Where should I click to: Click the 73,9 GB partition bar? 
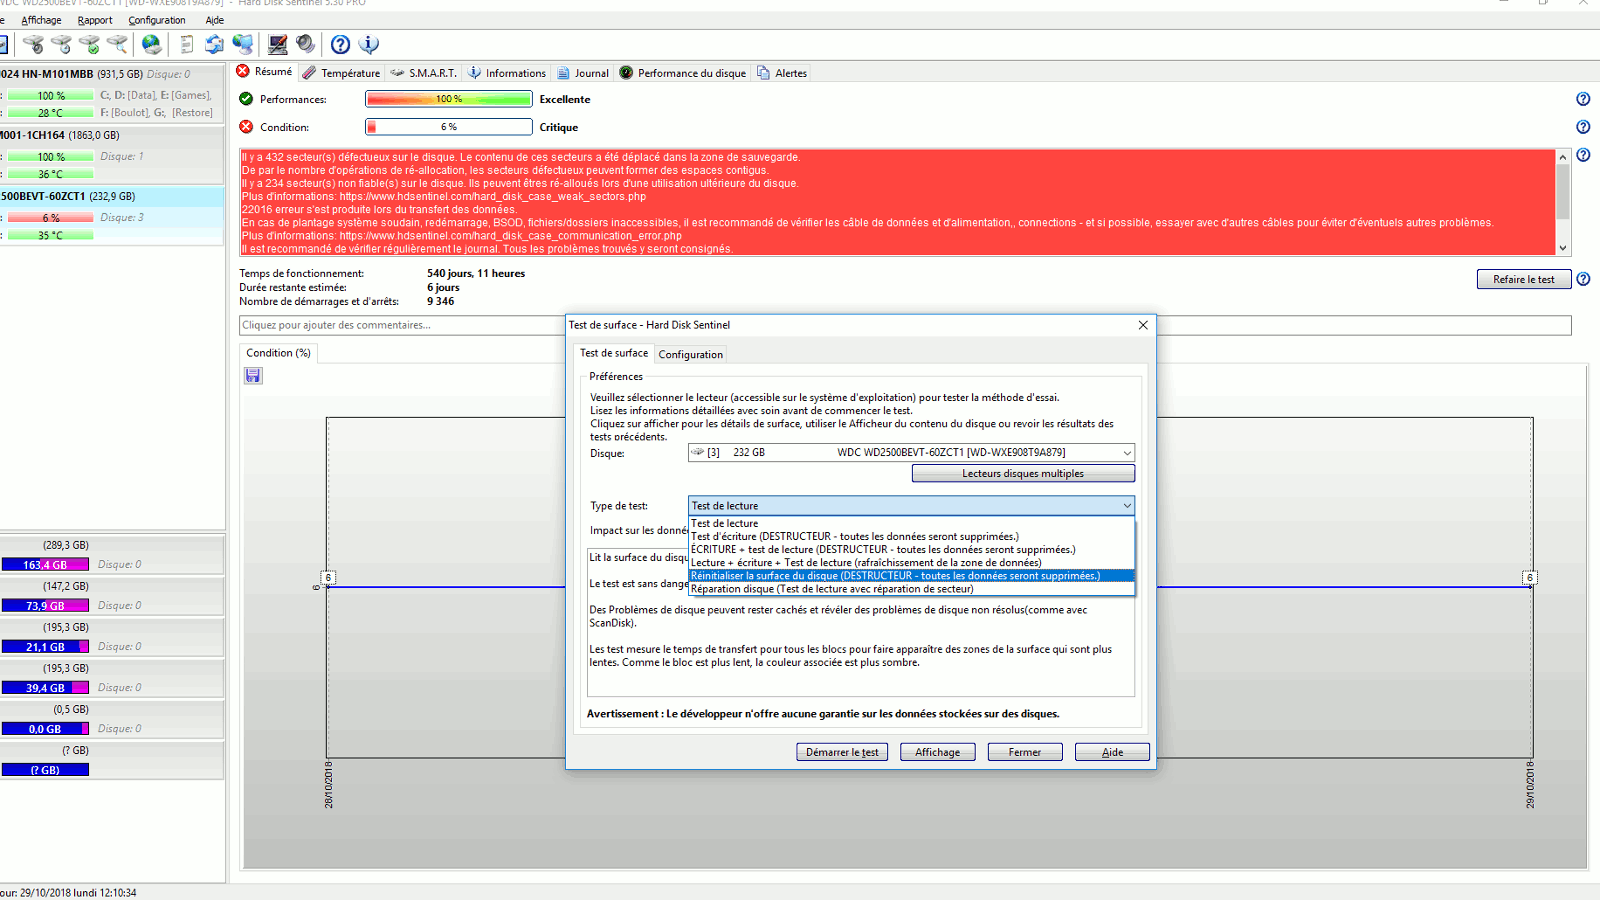pos(45,605)
